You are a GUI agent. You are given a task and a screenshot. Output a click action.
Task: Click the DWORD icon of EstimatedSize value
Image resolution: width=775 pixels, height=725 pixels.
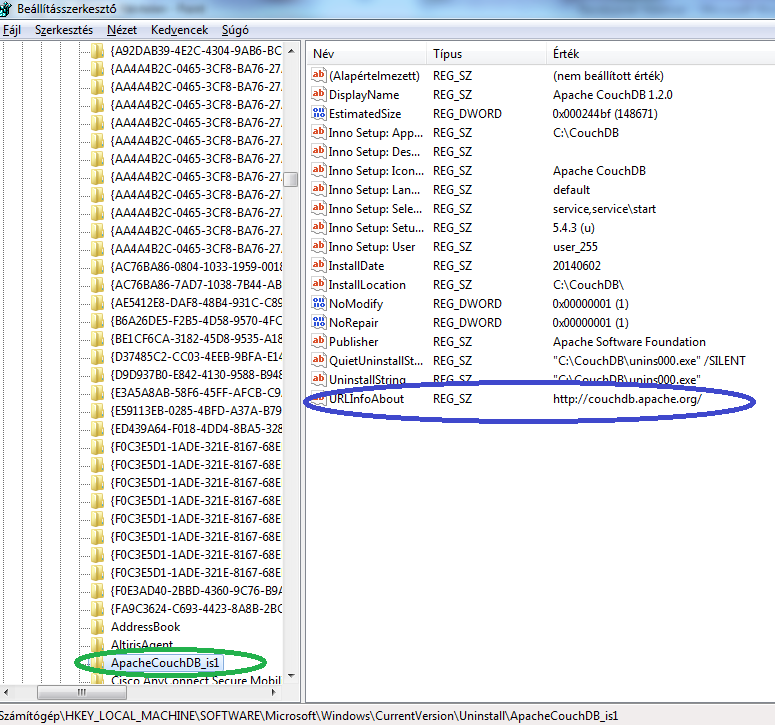click(x=318, y=113)
